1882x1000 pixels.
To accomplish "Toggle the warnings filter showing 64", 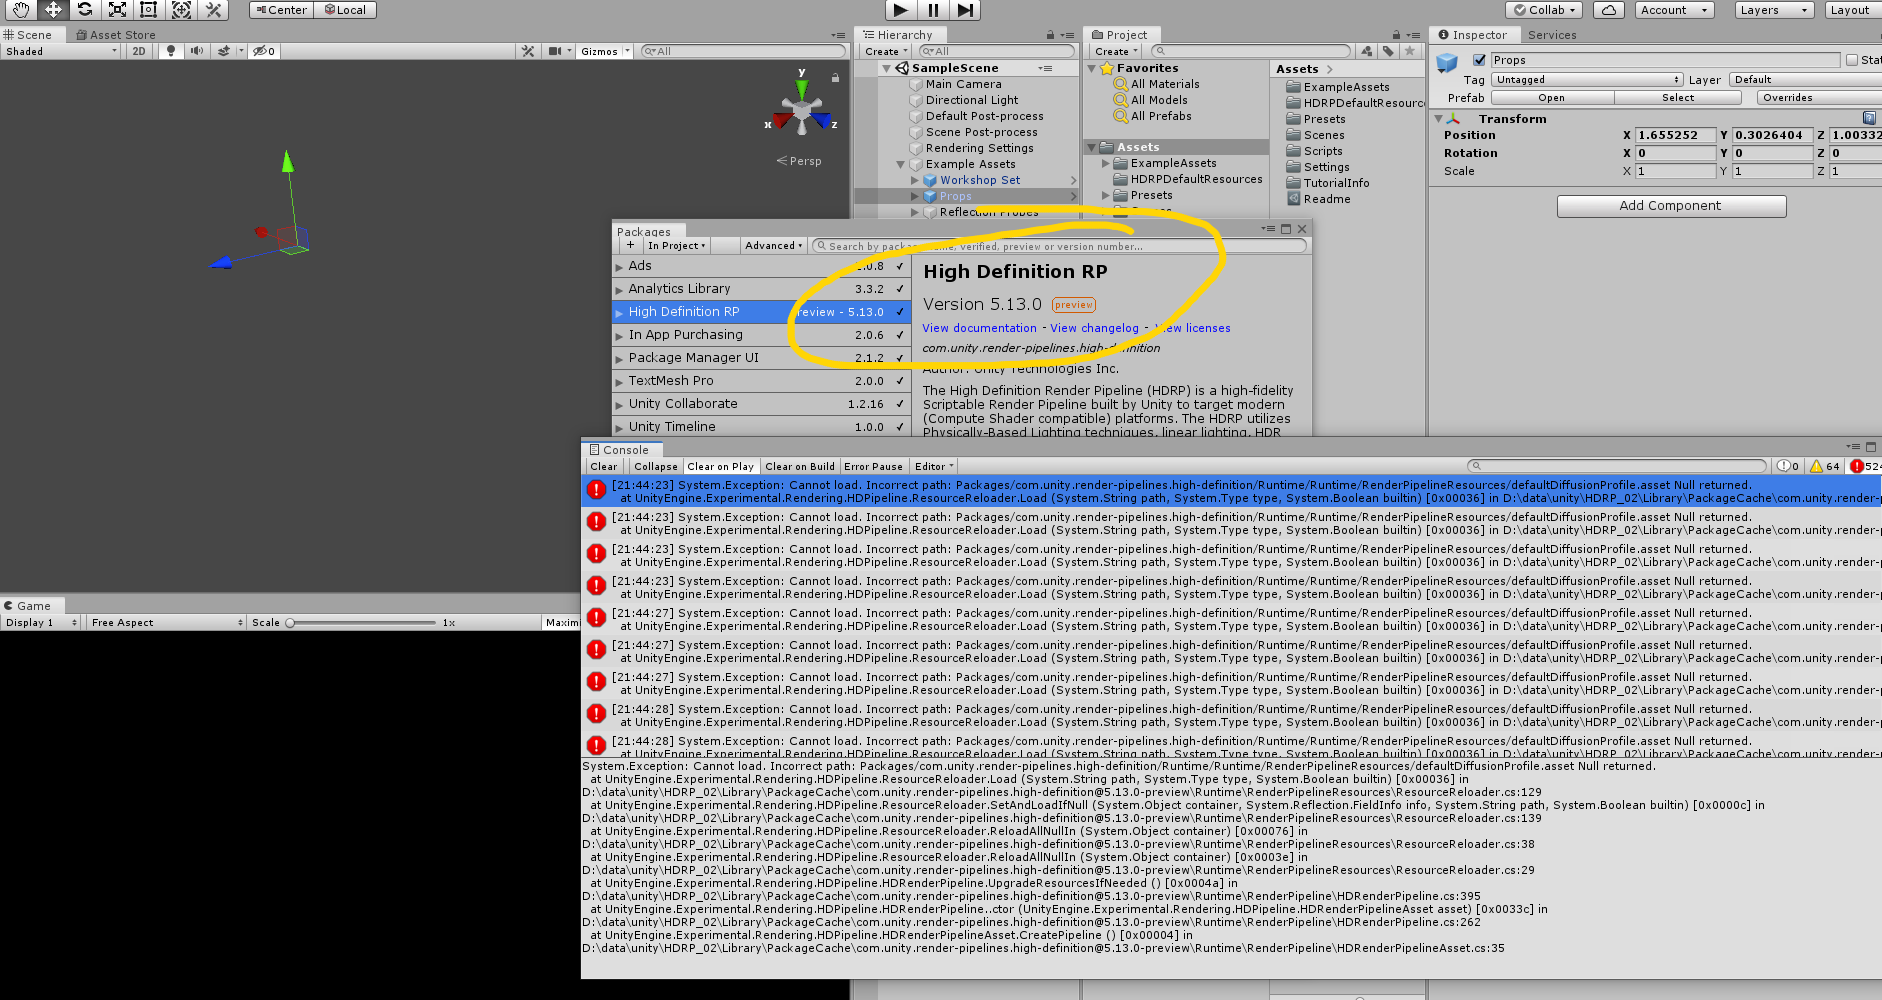I will click(1825, 466).
